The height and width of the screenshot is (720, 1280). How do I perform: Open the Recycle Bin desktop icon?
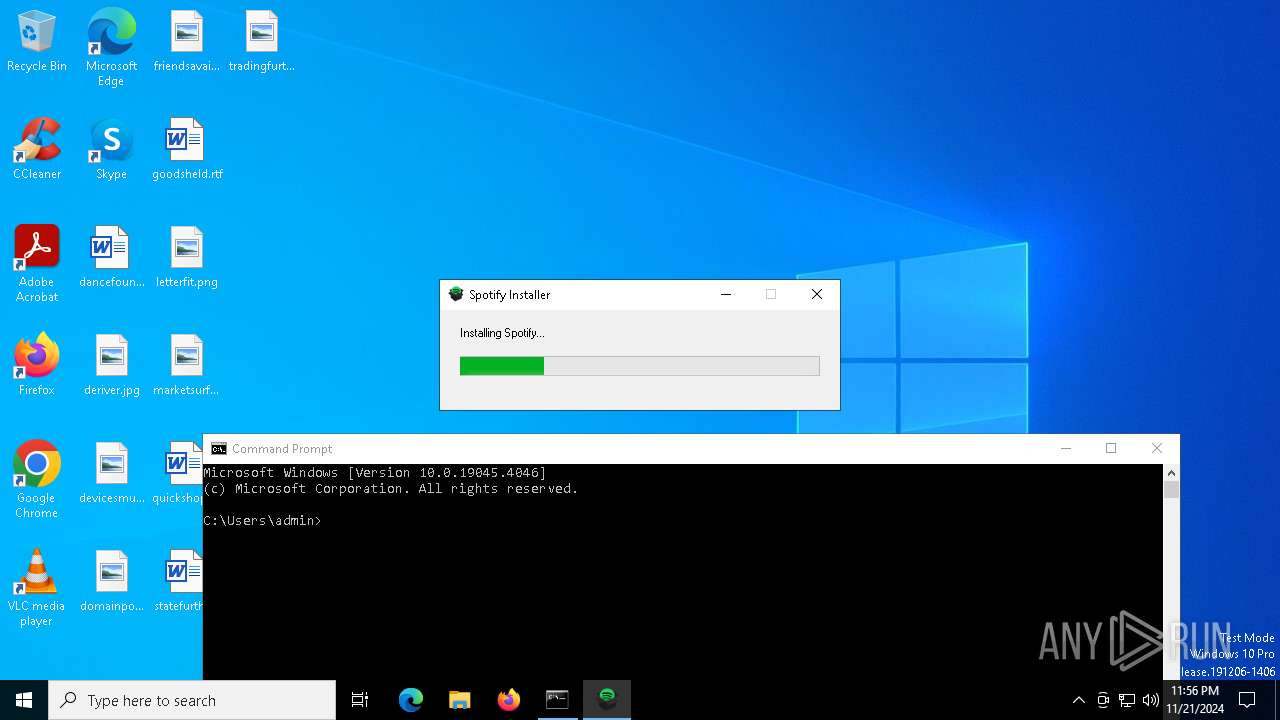(x=37, y=41)
